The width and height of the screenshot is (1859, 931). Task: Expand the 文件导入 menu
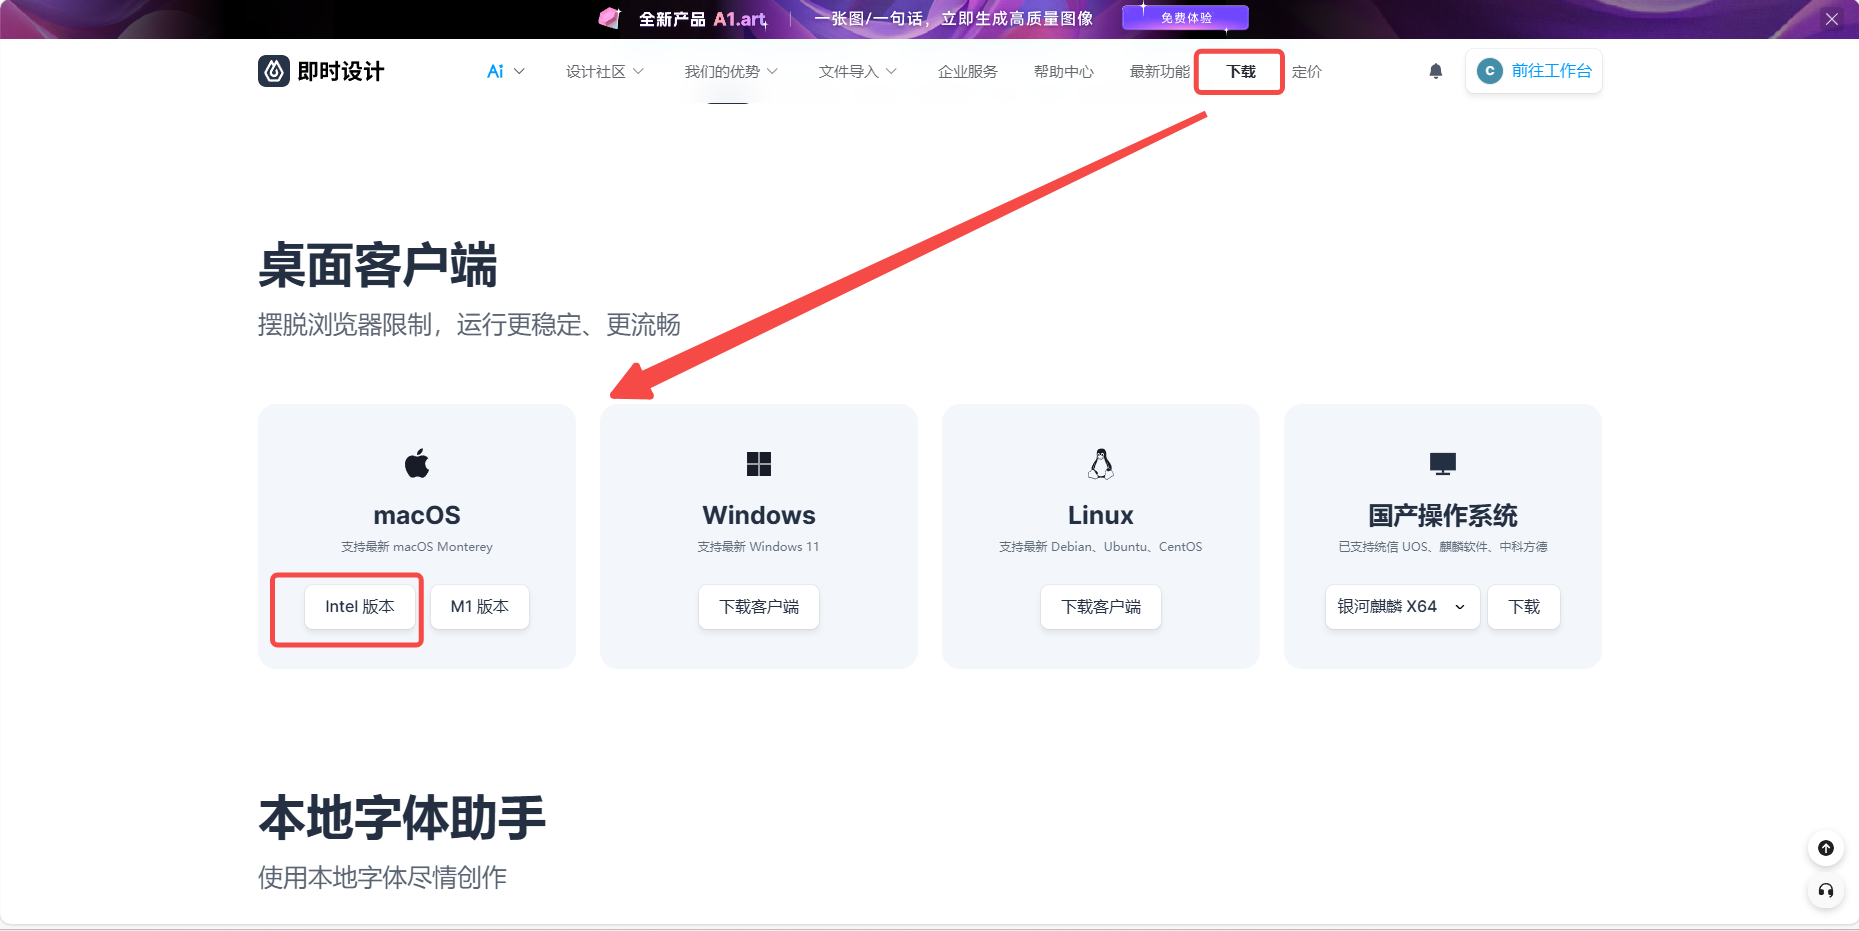point(857,71)
